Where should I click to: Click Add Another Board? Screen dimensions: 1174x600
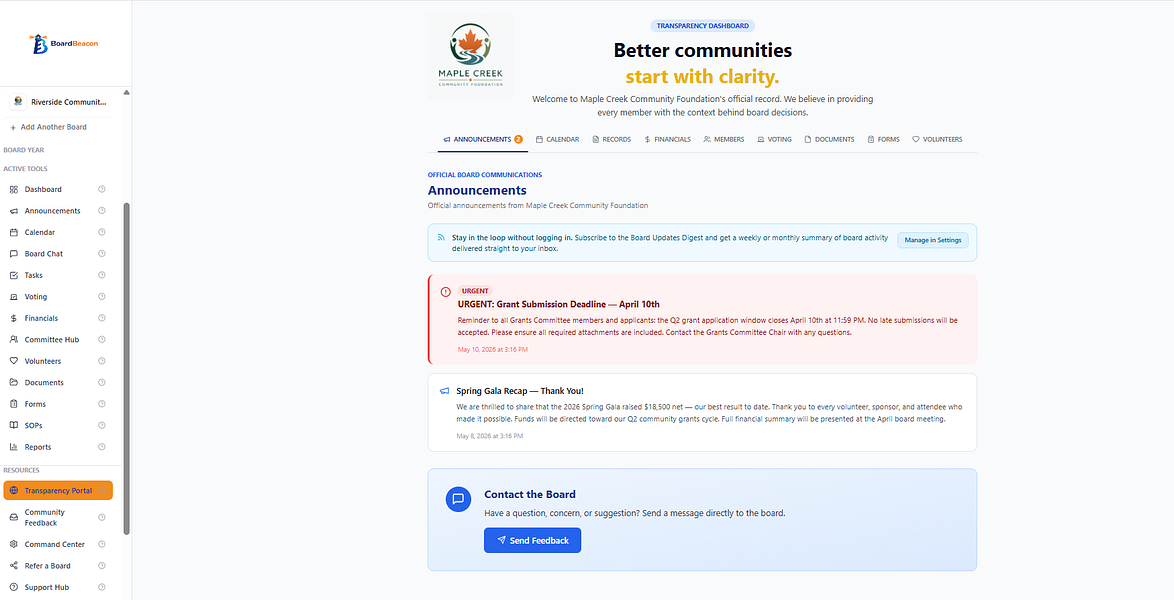pos(49,127)
